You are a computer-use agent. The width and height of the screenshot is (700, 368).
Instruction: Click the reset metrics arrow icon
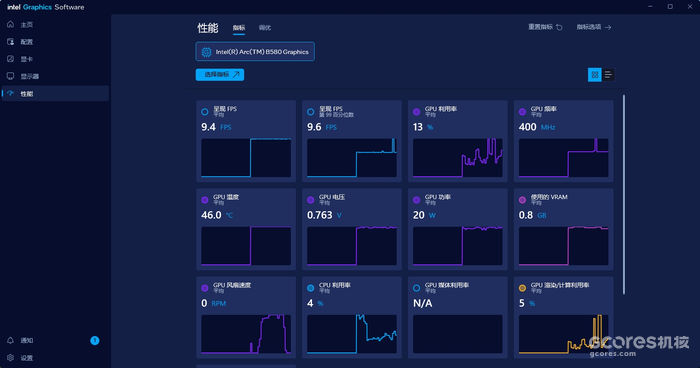click(x=559, y=27)
